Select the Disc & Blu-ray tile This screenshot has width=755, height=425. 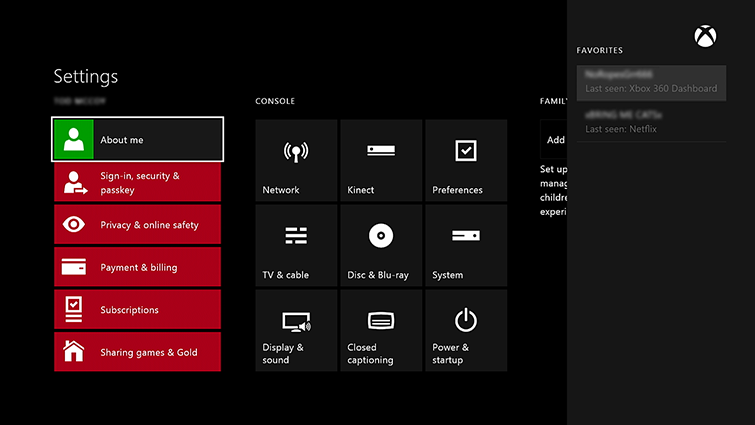tap(381, 245)
